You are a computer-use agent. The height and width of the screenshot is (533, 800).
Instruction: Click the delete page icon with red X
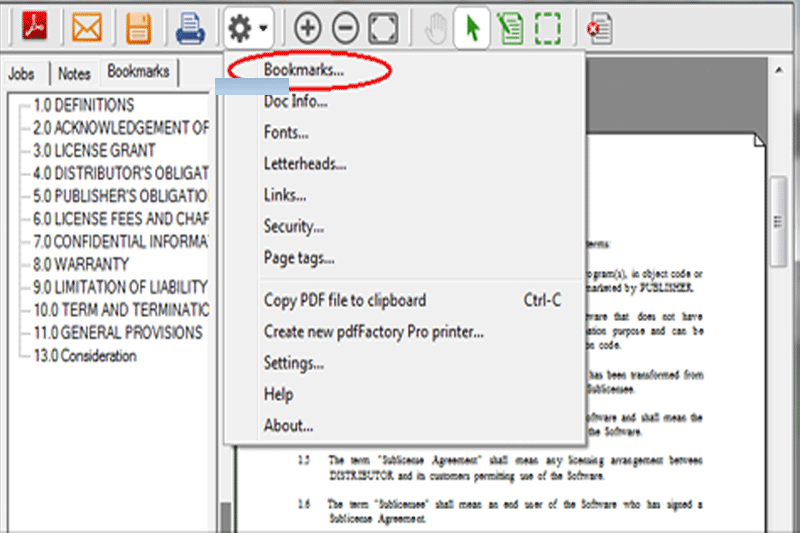[600, 28]
